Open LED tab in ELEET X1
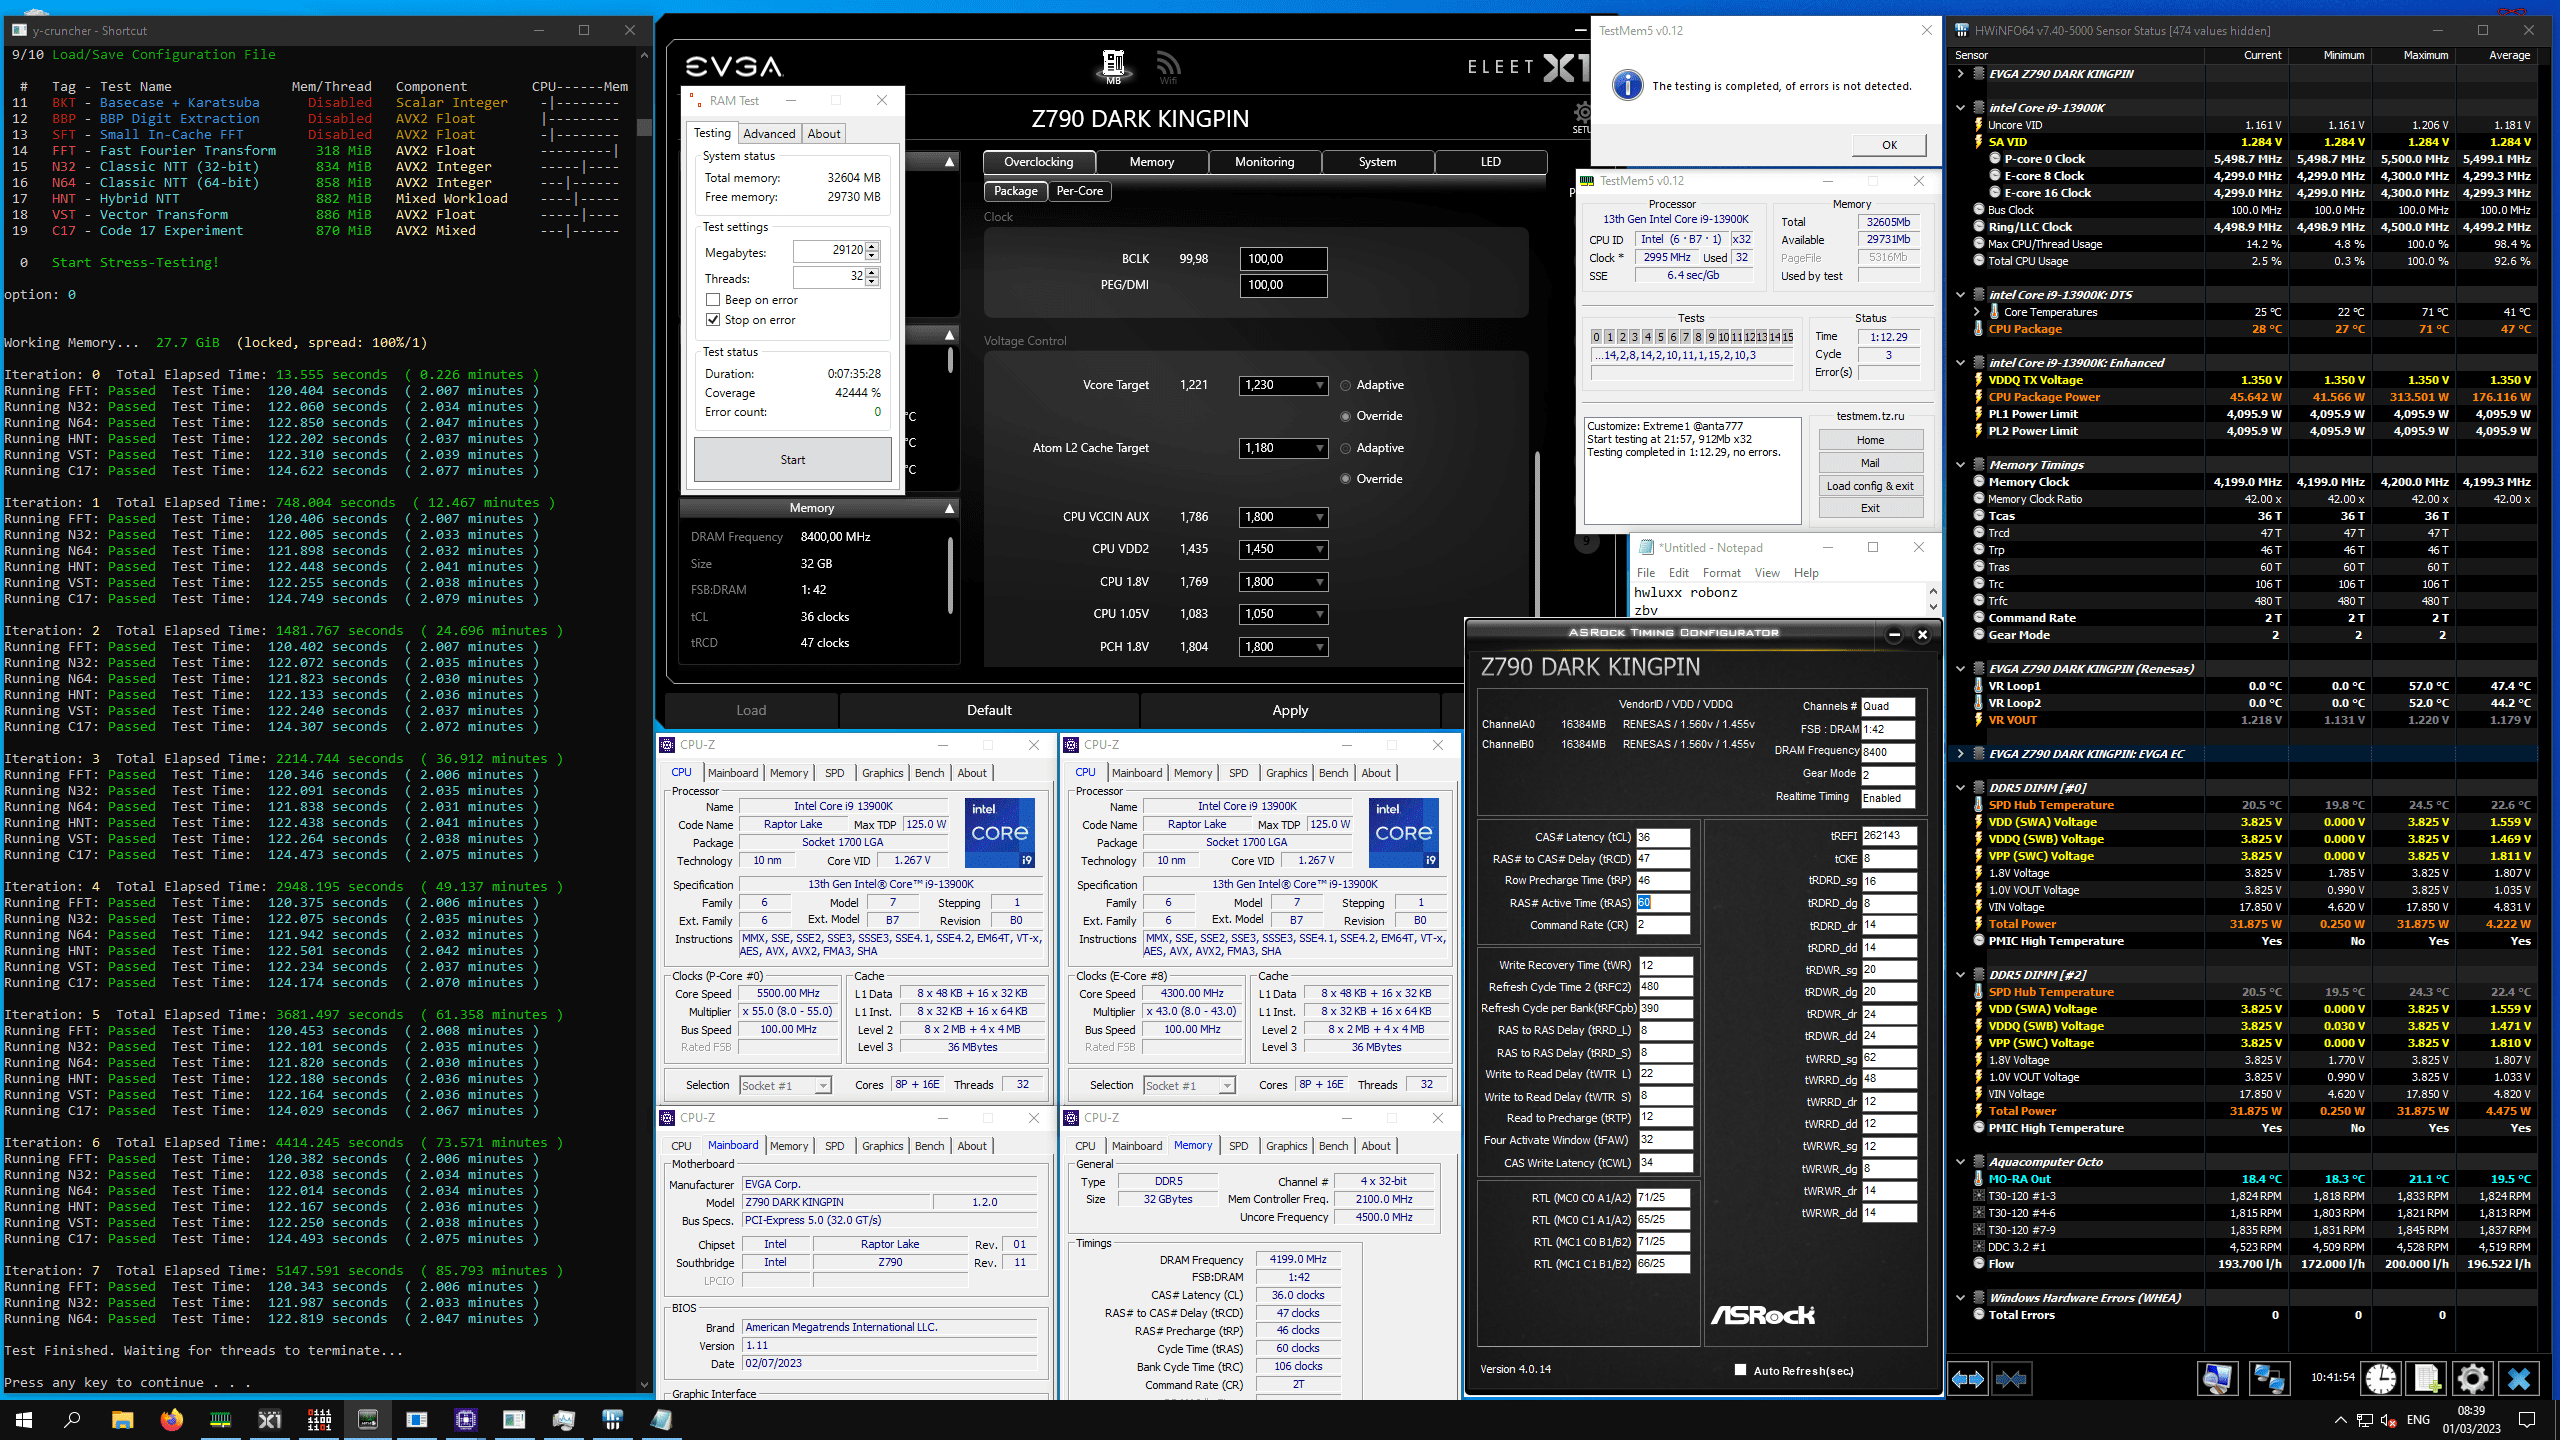 coord(1490,162)
